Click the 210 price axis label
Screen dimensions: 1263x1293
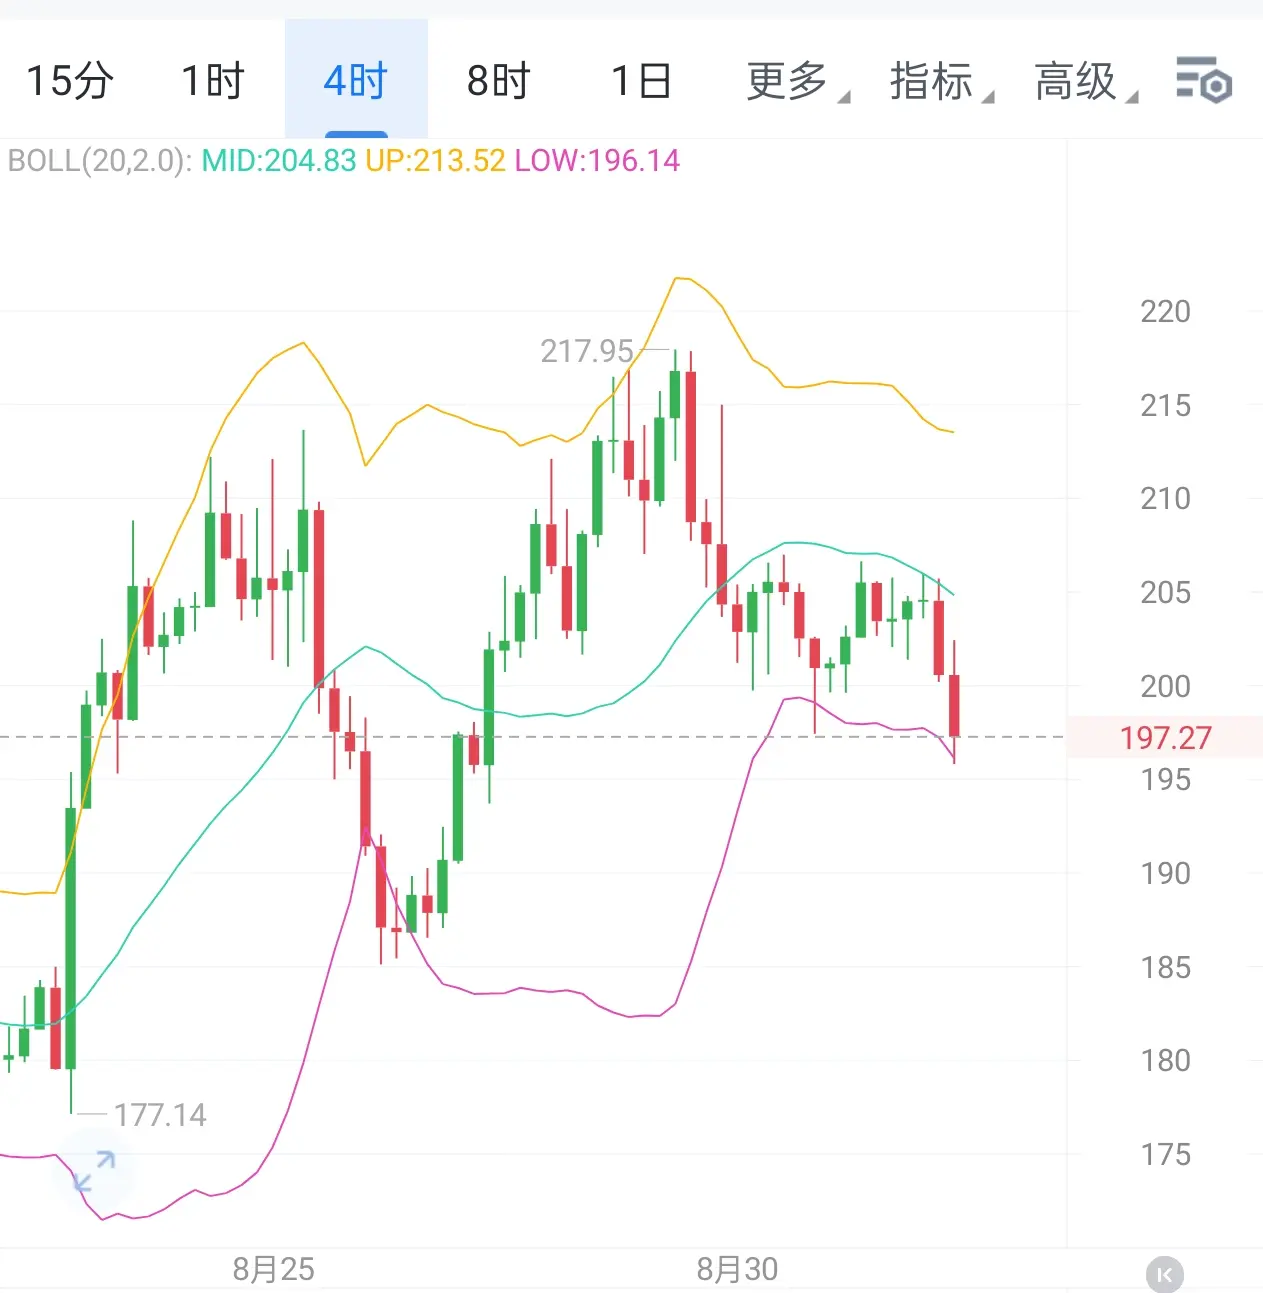1165,498
